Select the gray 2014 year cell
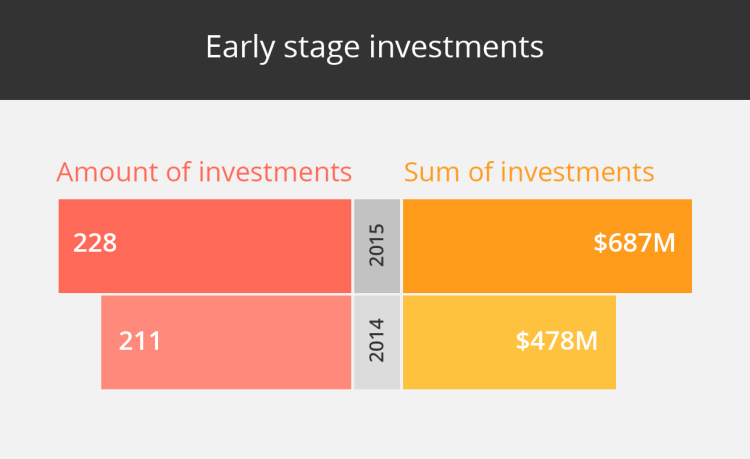The width and height of the screenshot is (750, 459). coord(377,342)
